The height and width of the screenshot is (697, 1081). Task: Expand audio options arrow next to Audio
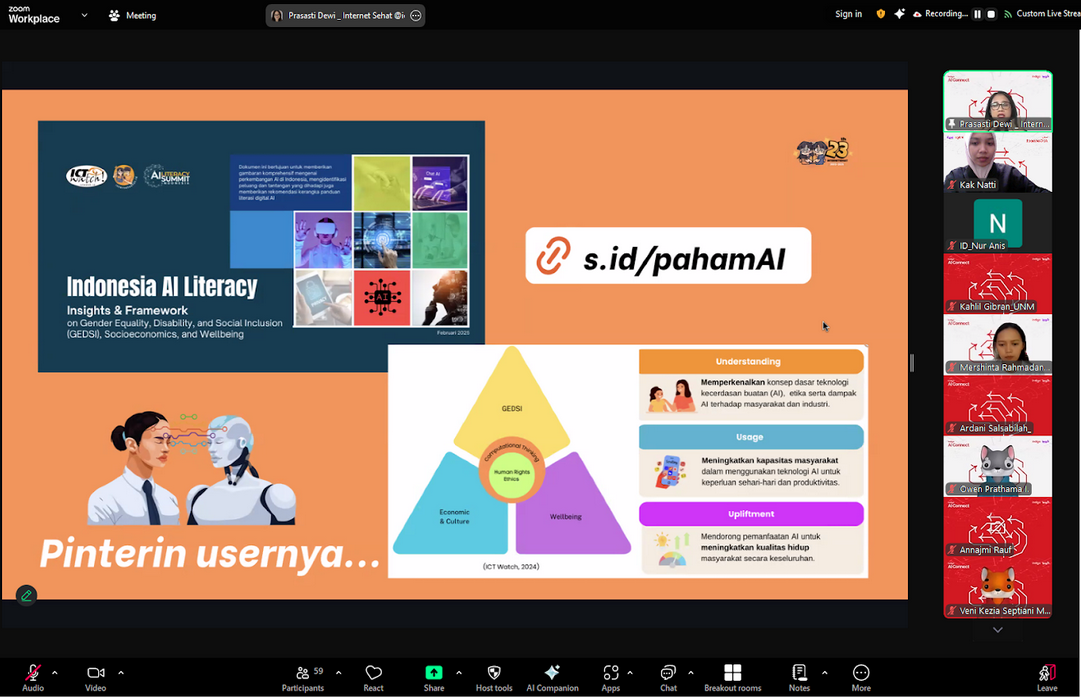[x=54, y=673]
